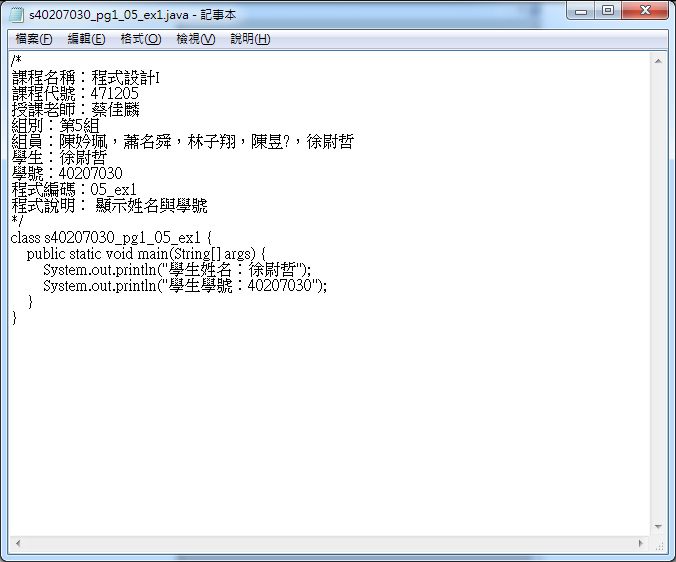Screen dimensions: 676x562
Task: Click the window resize grip corner
Action: pyautogui.click(x=659, y=545)
